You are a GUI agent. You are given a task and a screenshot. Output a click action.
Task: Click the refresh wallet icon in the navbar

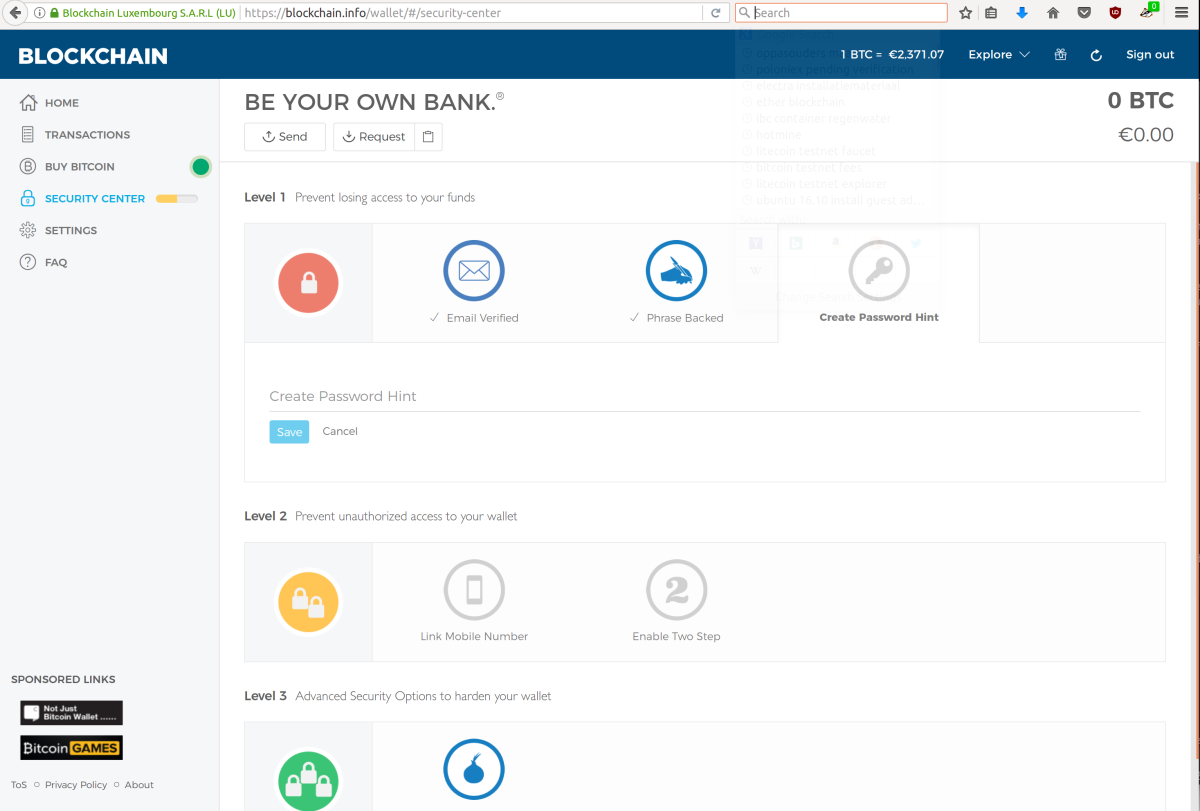click(x=1096, y=55)
